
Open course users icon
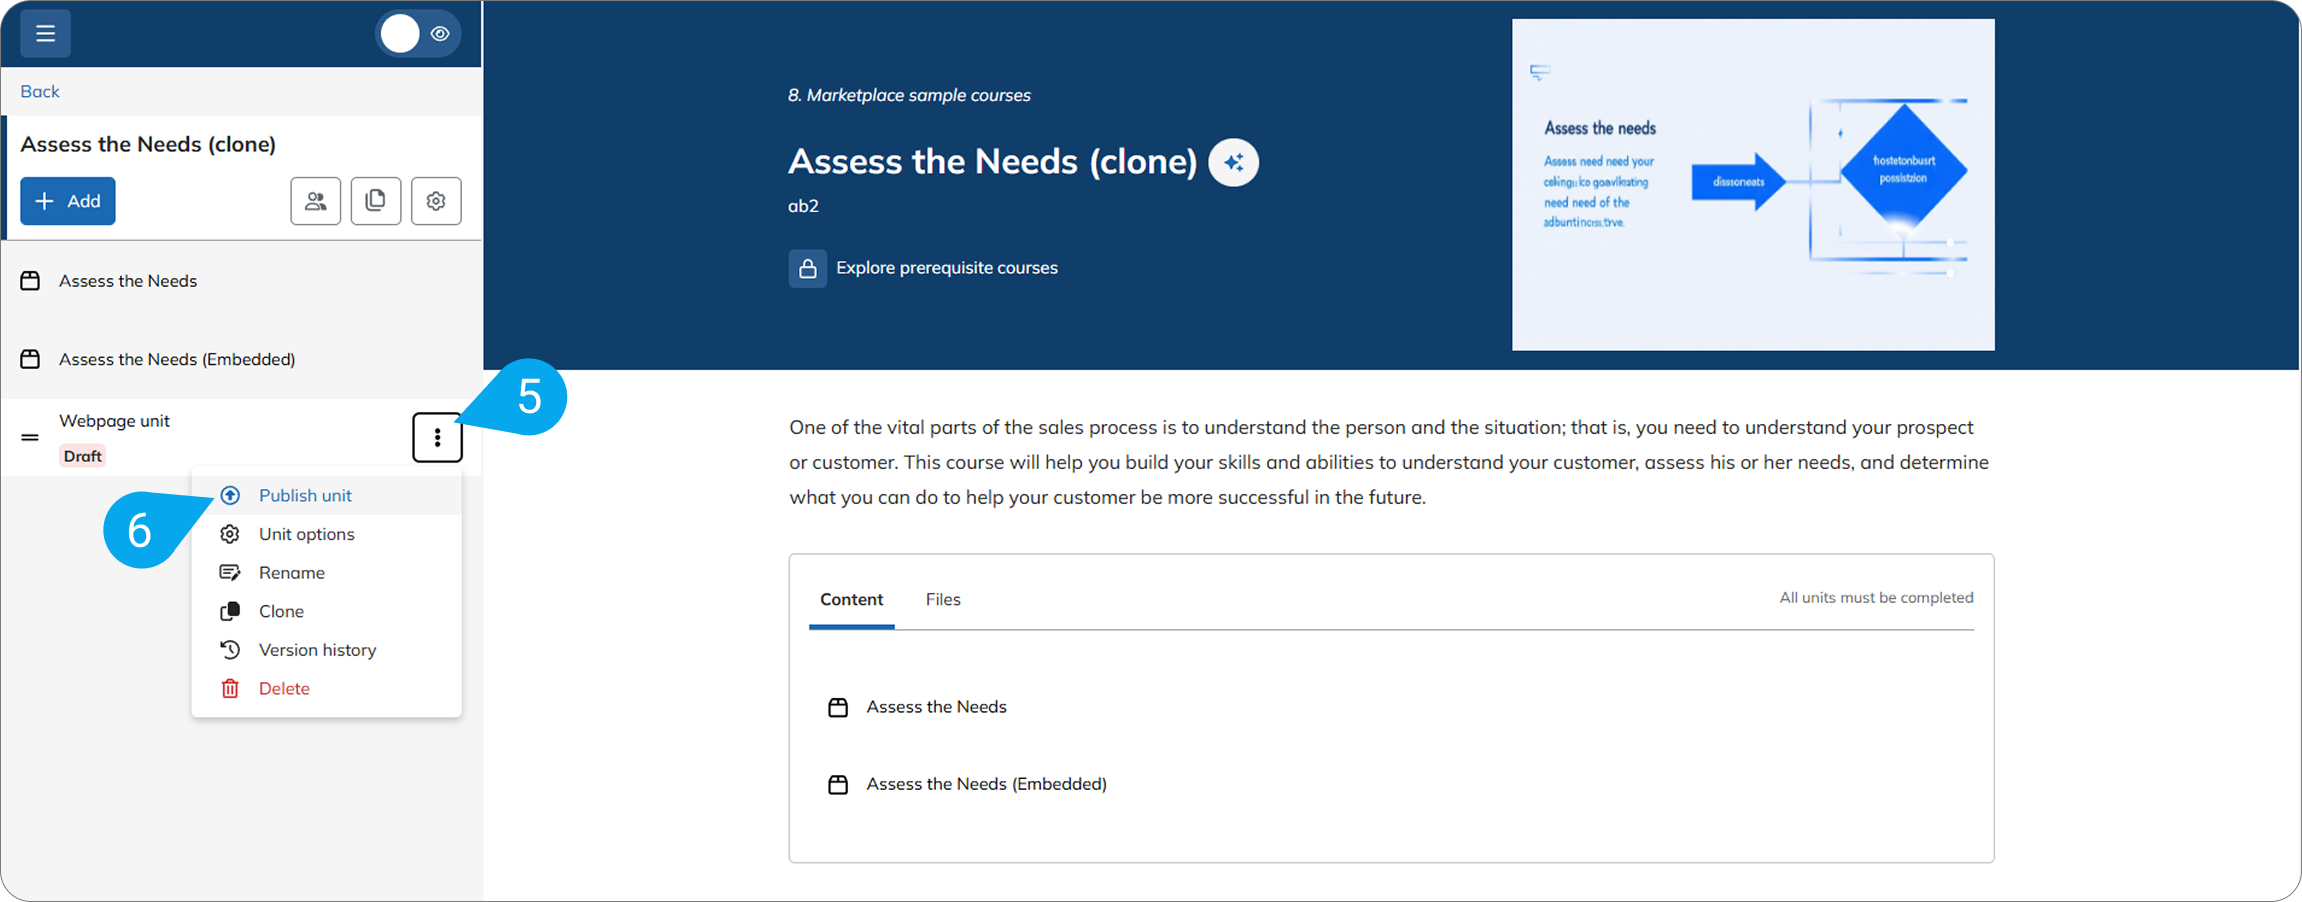[x=316, y=201]
